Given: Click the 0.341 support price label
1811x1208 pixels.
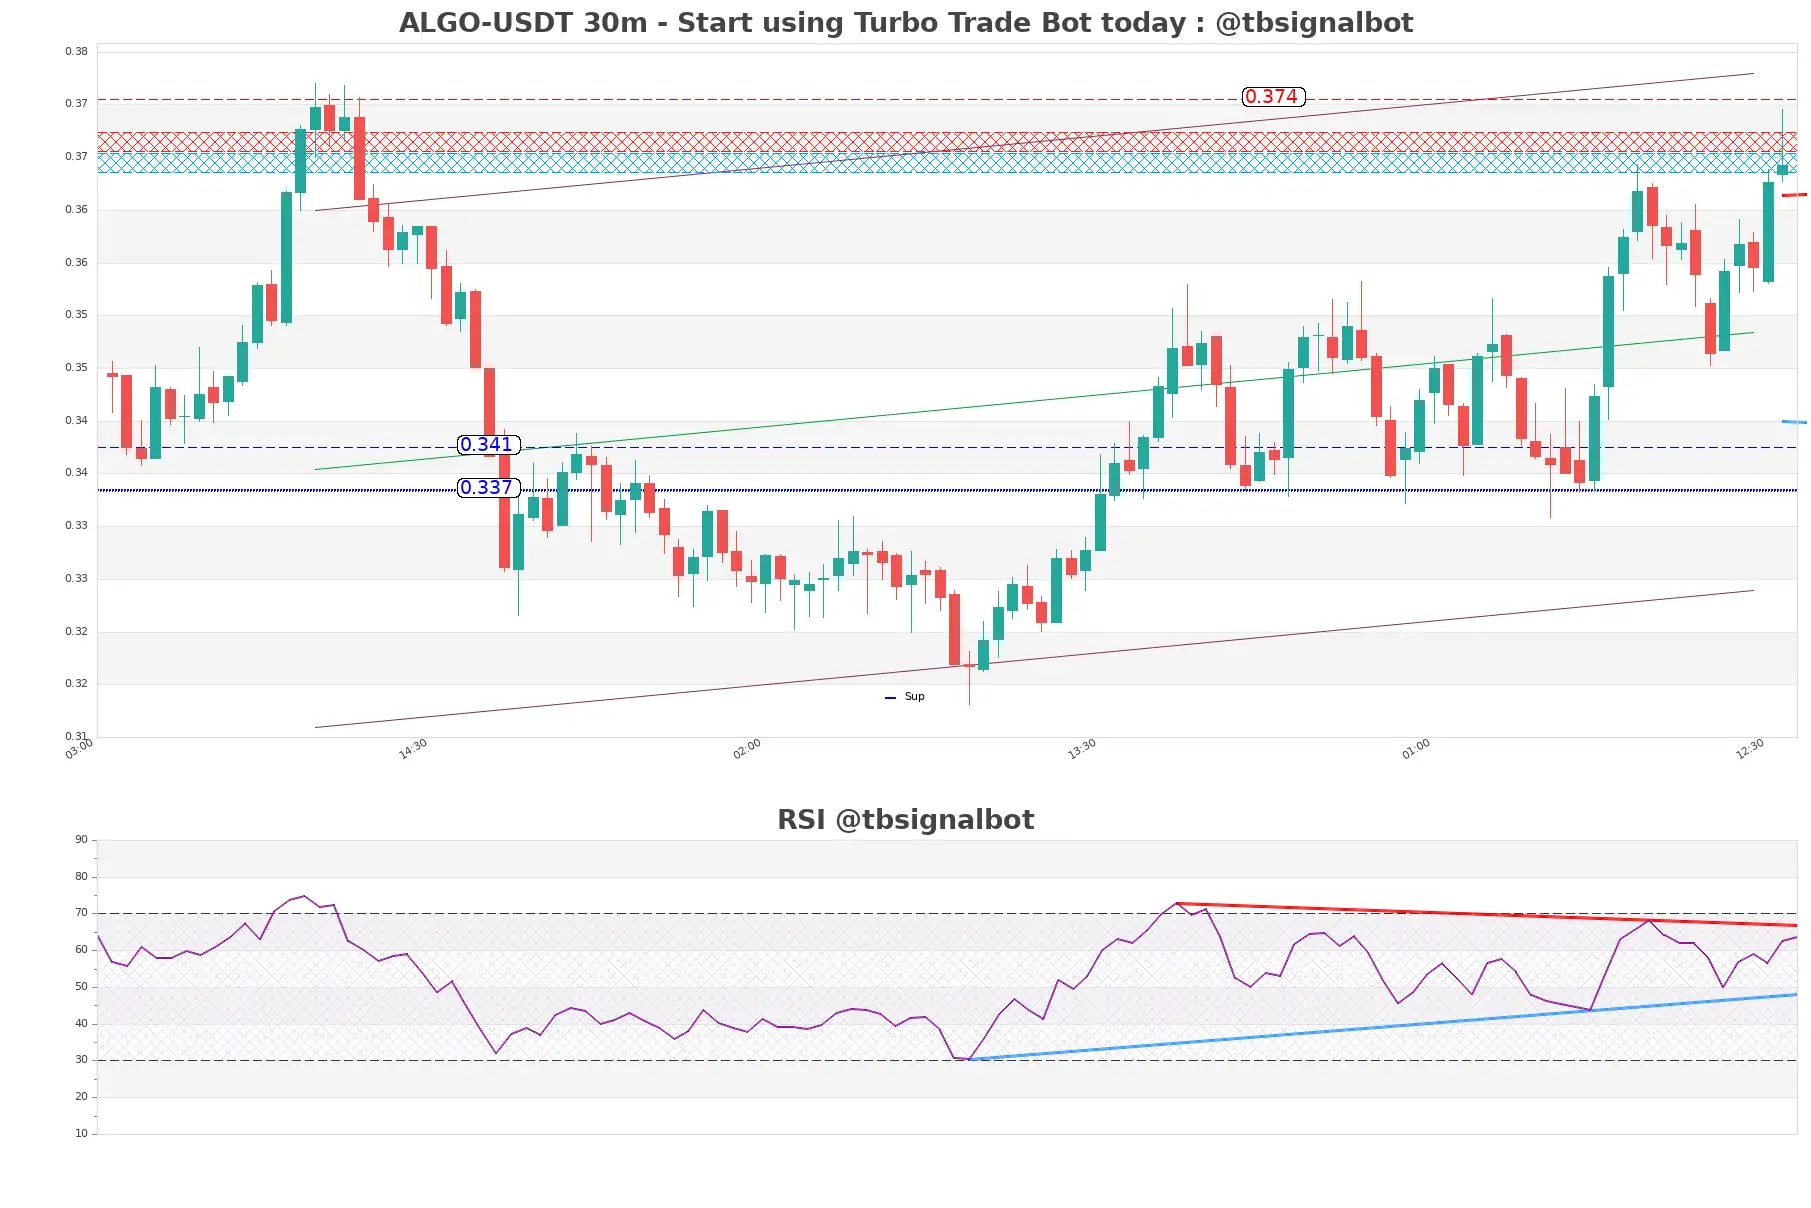Looking at the screenshot, I should tap(487, 445).
